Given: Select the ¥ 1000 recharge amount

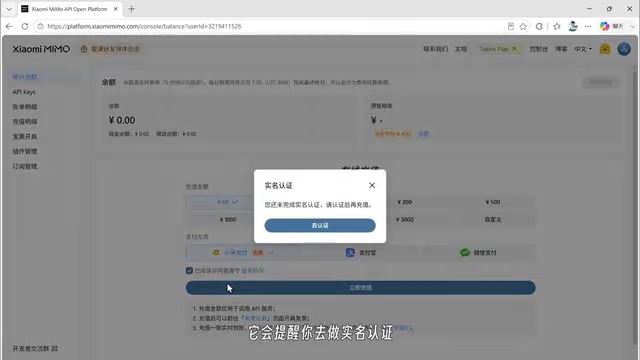Looking at the screenshot, I should 228,220.
